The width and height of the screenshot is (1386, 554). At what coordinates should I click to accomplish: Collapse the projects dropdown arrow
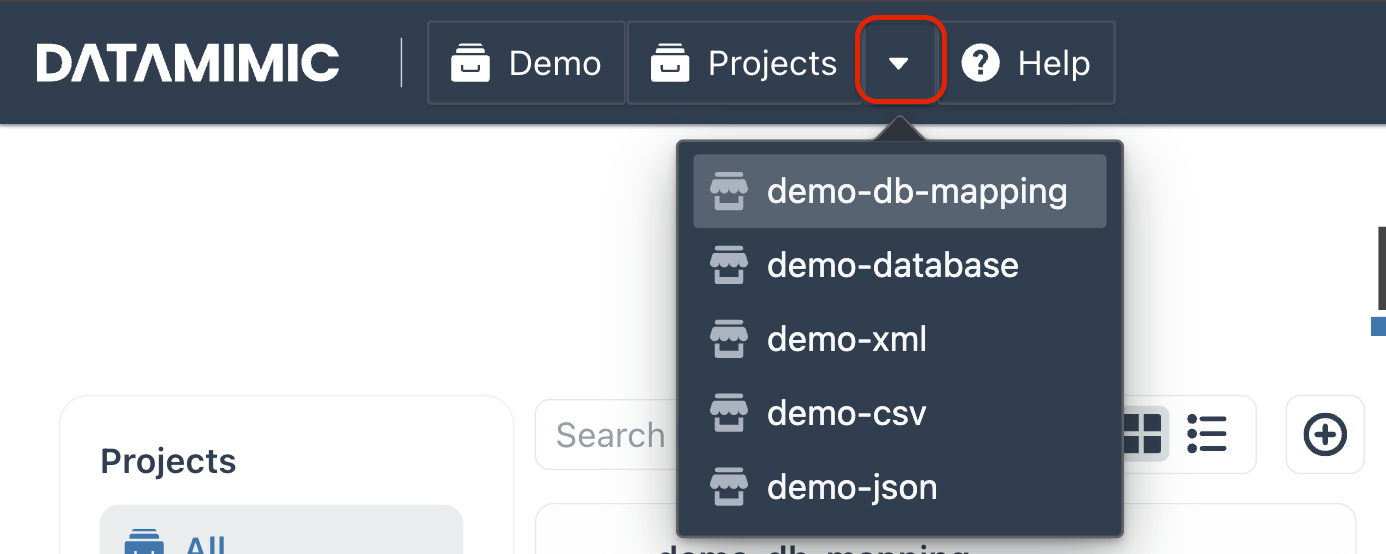[x=899, y=63]
